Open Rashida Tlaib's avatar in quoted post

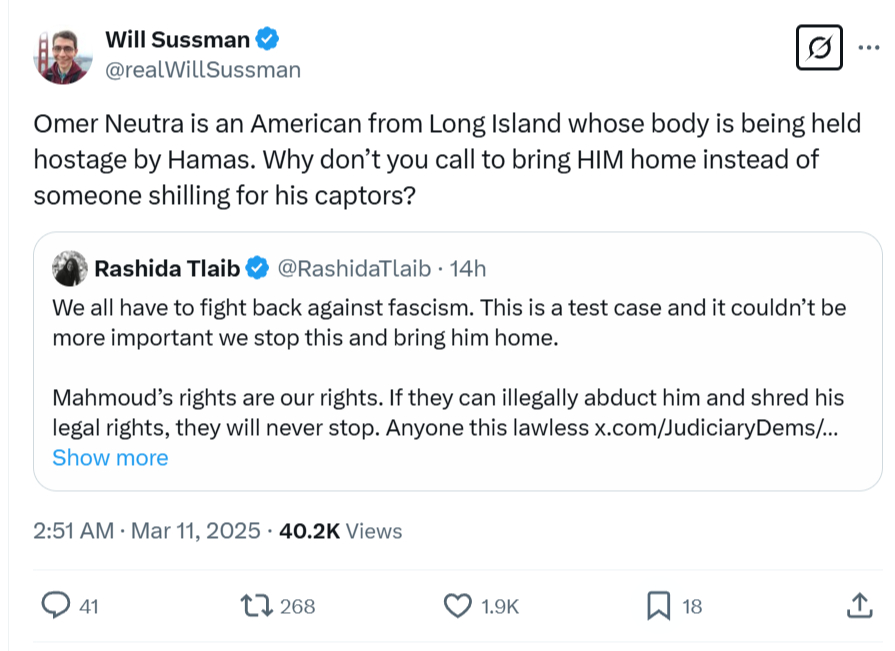(x=68, y=268)
